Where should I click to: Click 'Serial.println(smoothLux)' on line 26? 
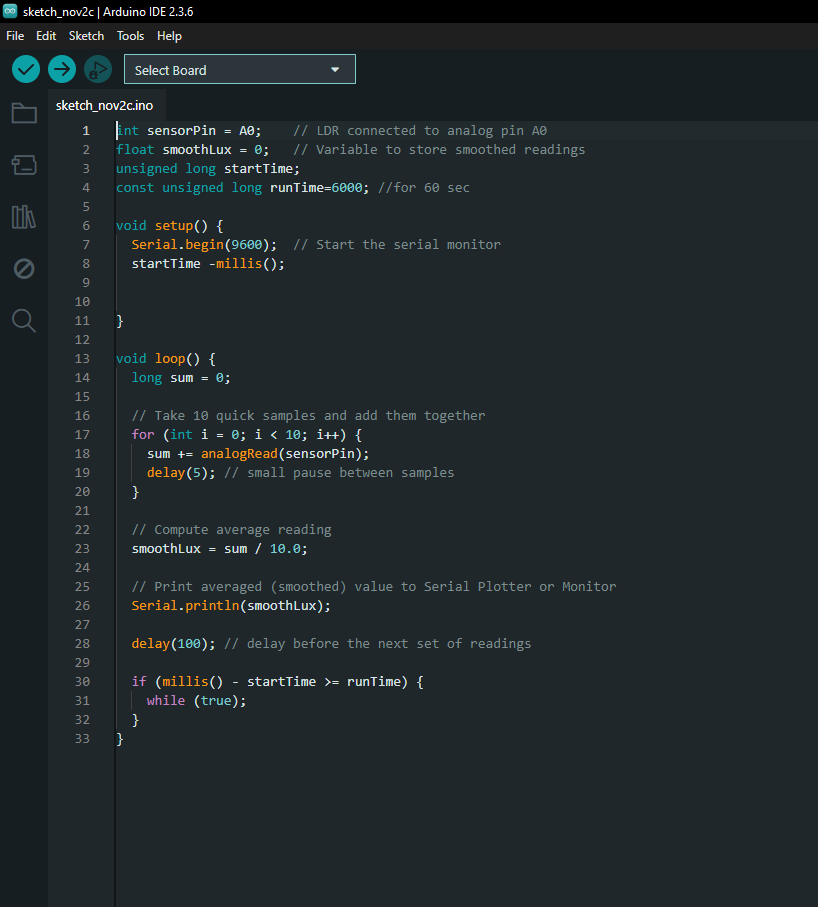227,606
